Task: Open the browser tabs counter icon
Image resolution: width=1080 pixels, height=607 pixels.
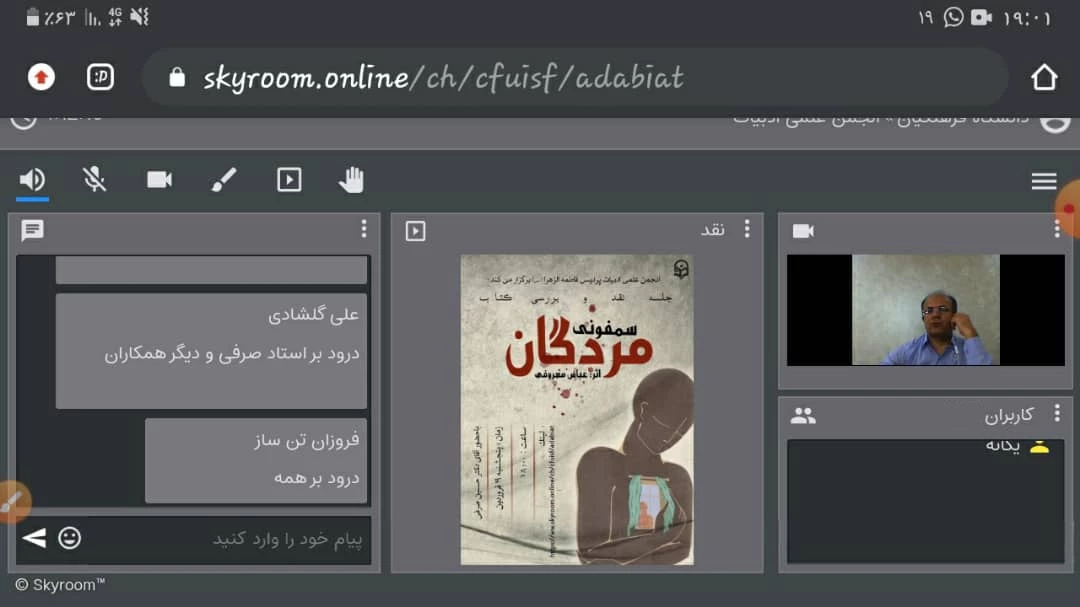Action: click(100, 77)
